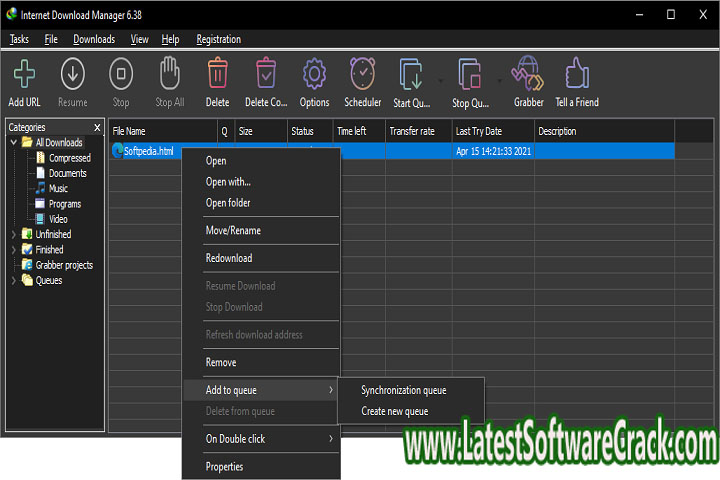Image resolution: width=720 pixels, height=480 pixels.
Task: Select the Compressed category
Action: click(x=70, y=158)
